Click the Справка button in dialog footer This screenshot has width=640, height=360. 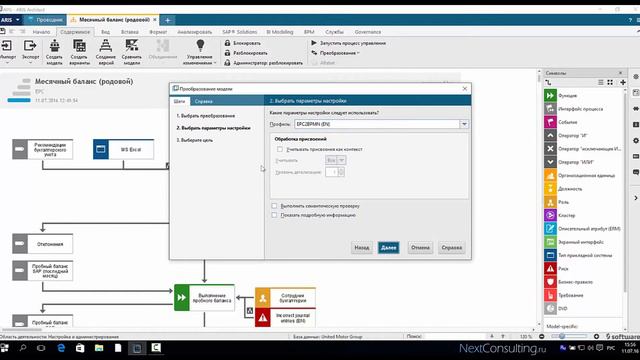tap(451, 248)
